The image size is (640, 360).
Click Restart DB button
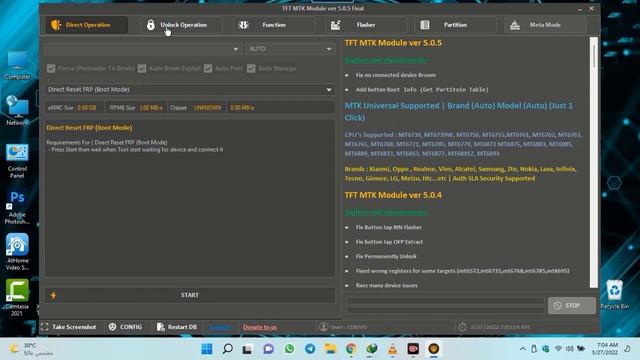177,327
